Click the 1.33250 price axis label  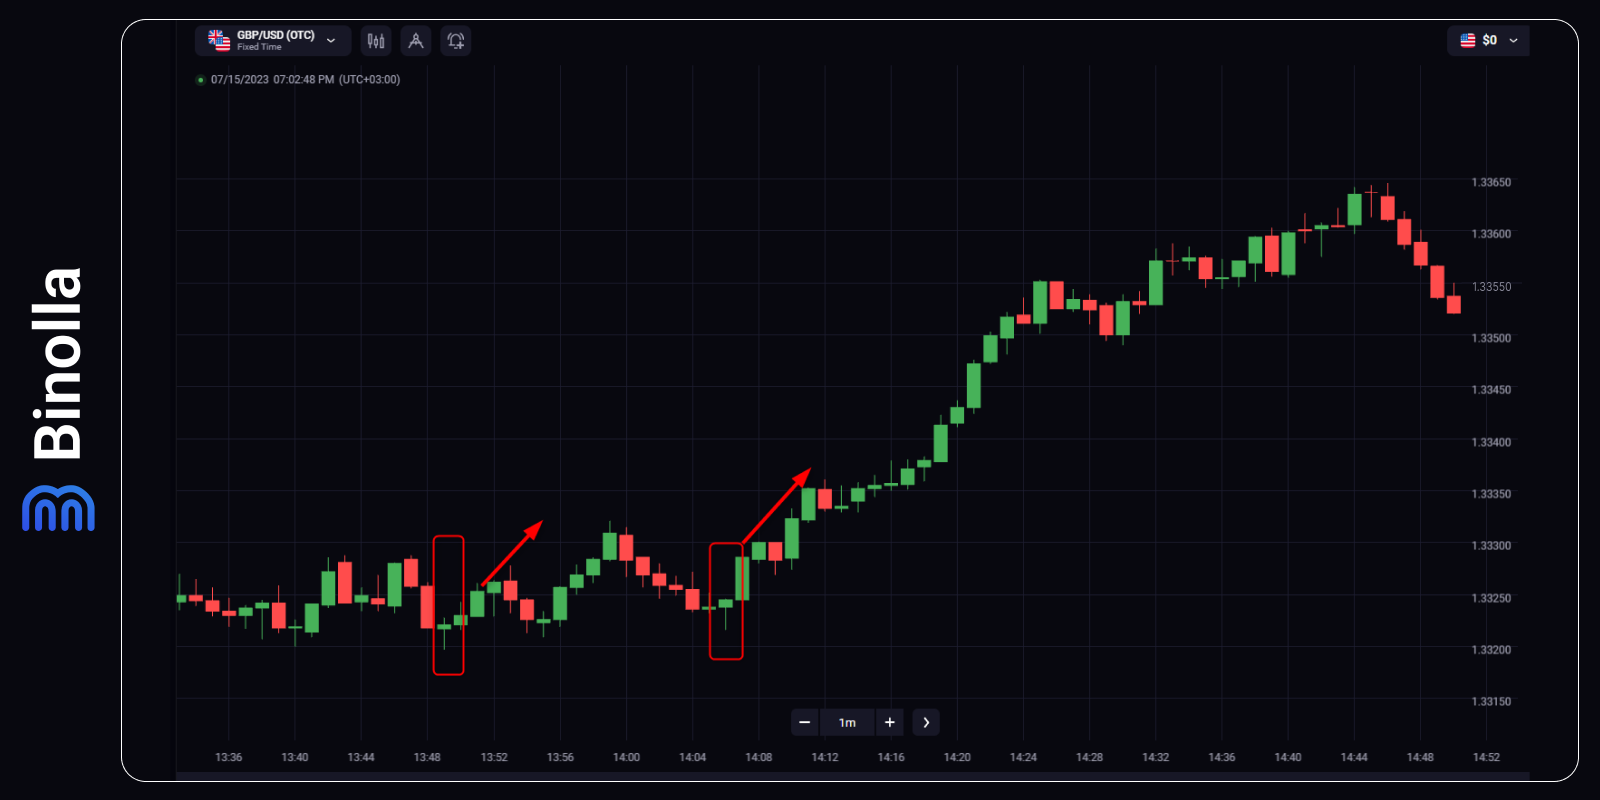(x=1491, y=598)
